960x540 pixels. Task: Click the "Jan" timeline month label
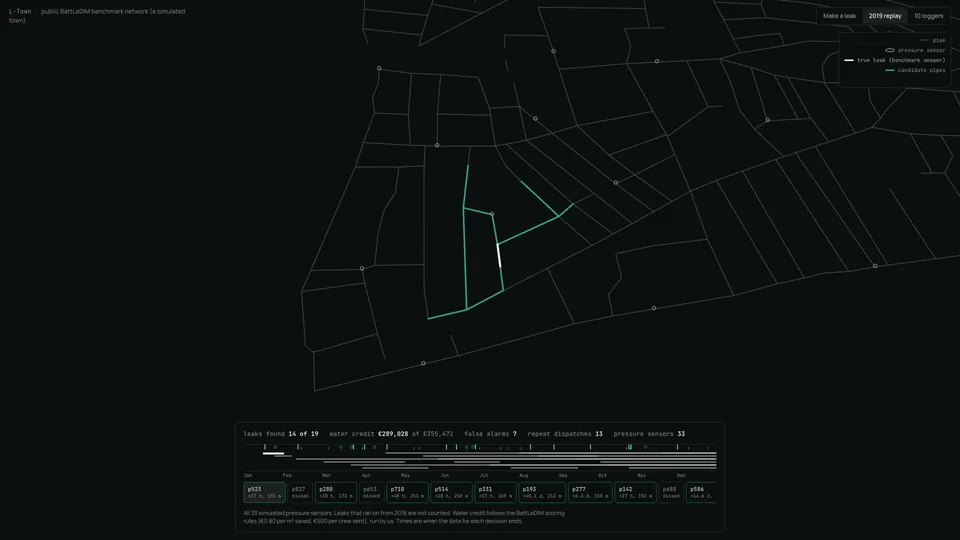[x=247, y=475]
